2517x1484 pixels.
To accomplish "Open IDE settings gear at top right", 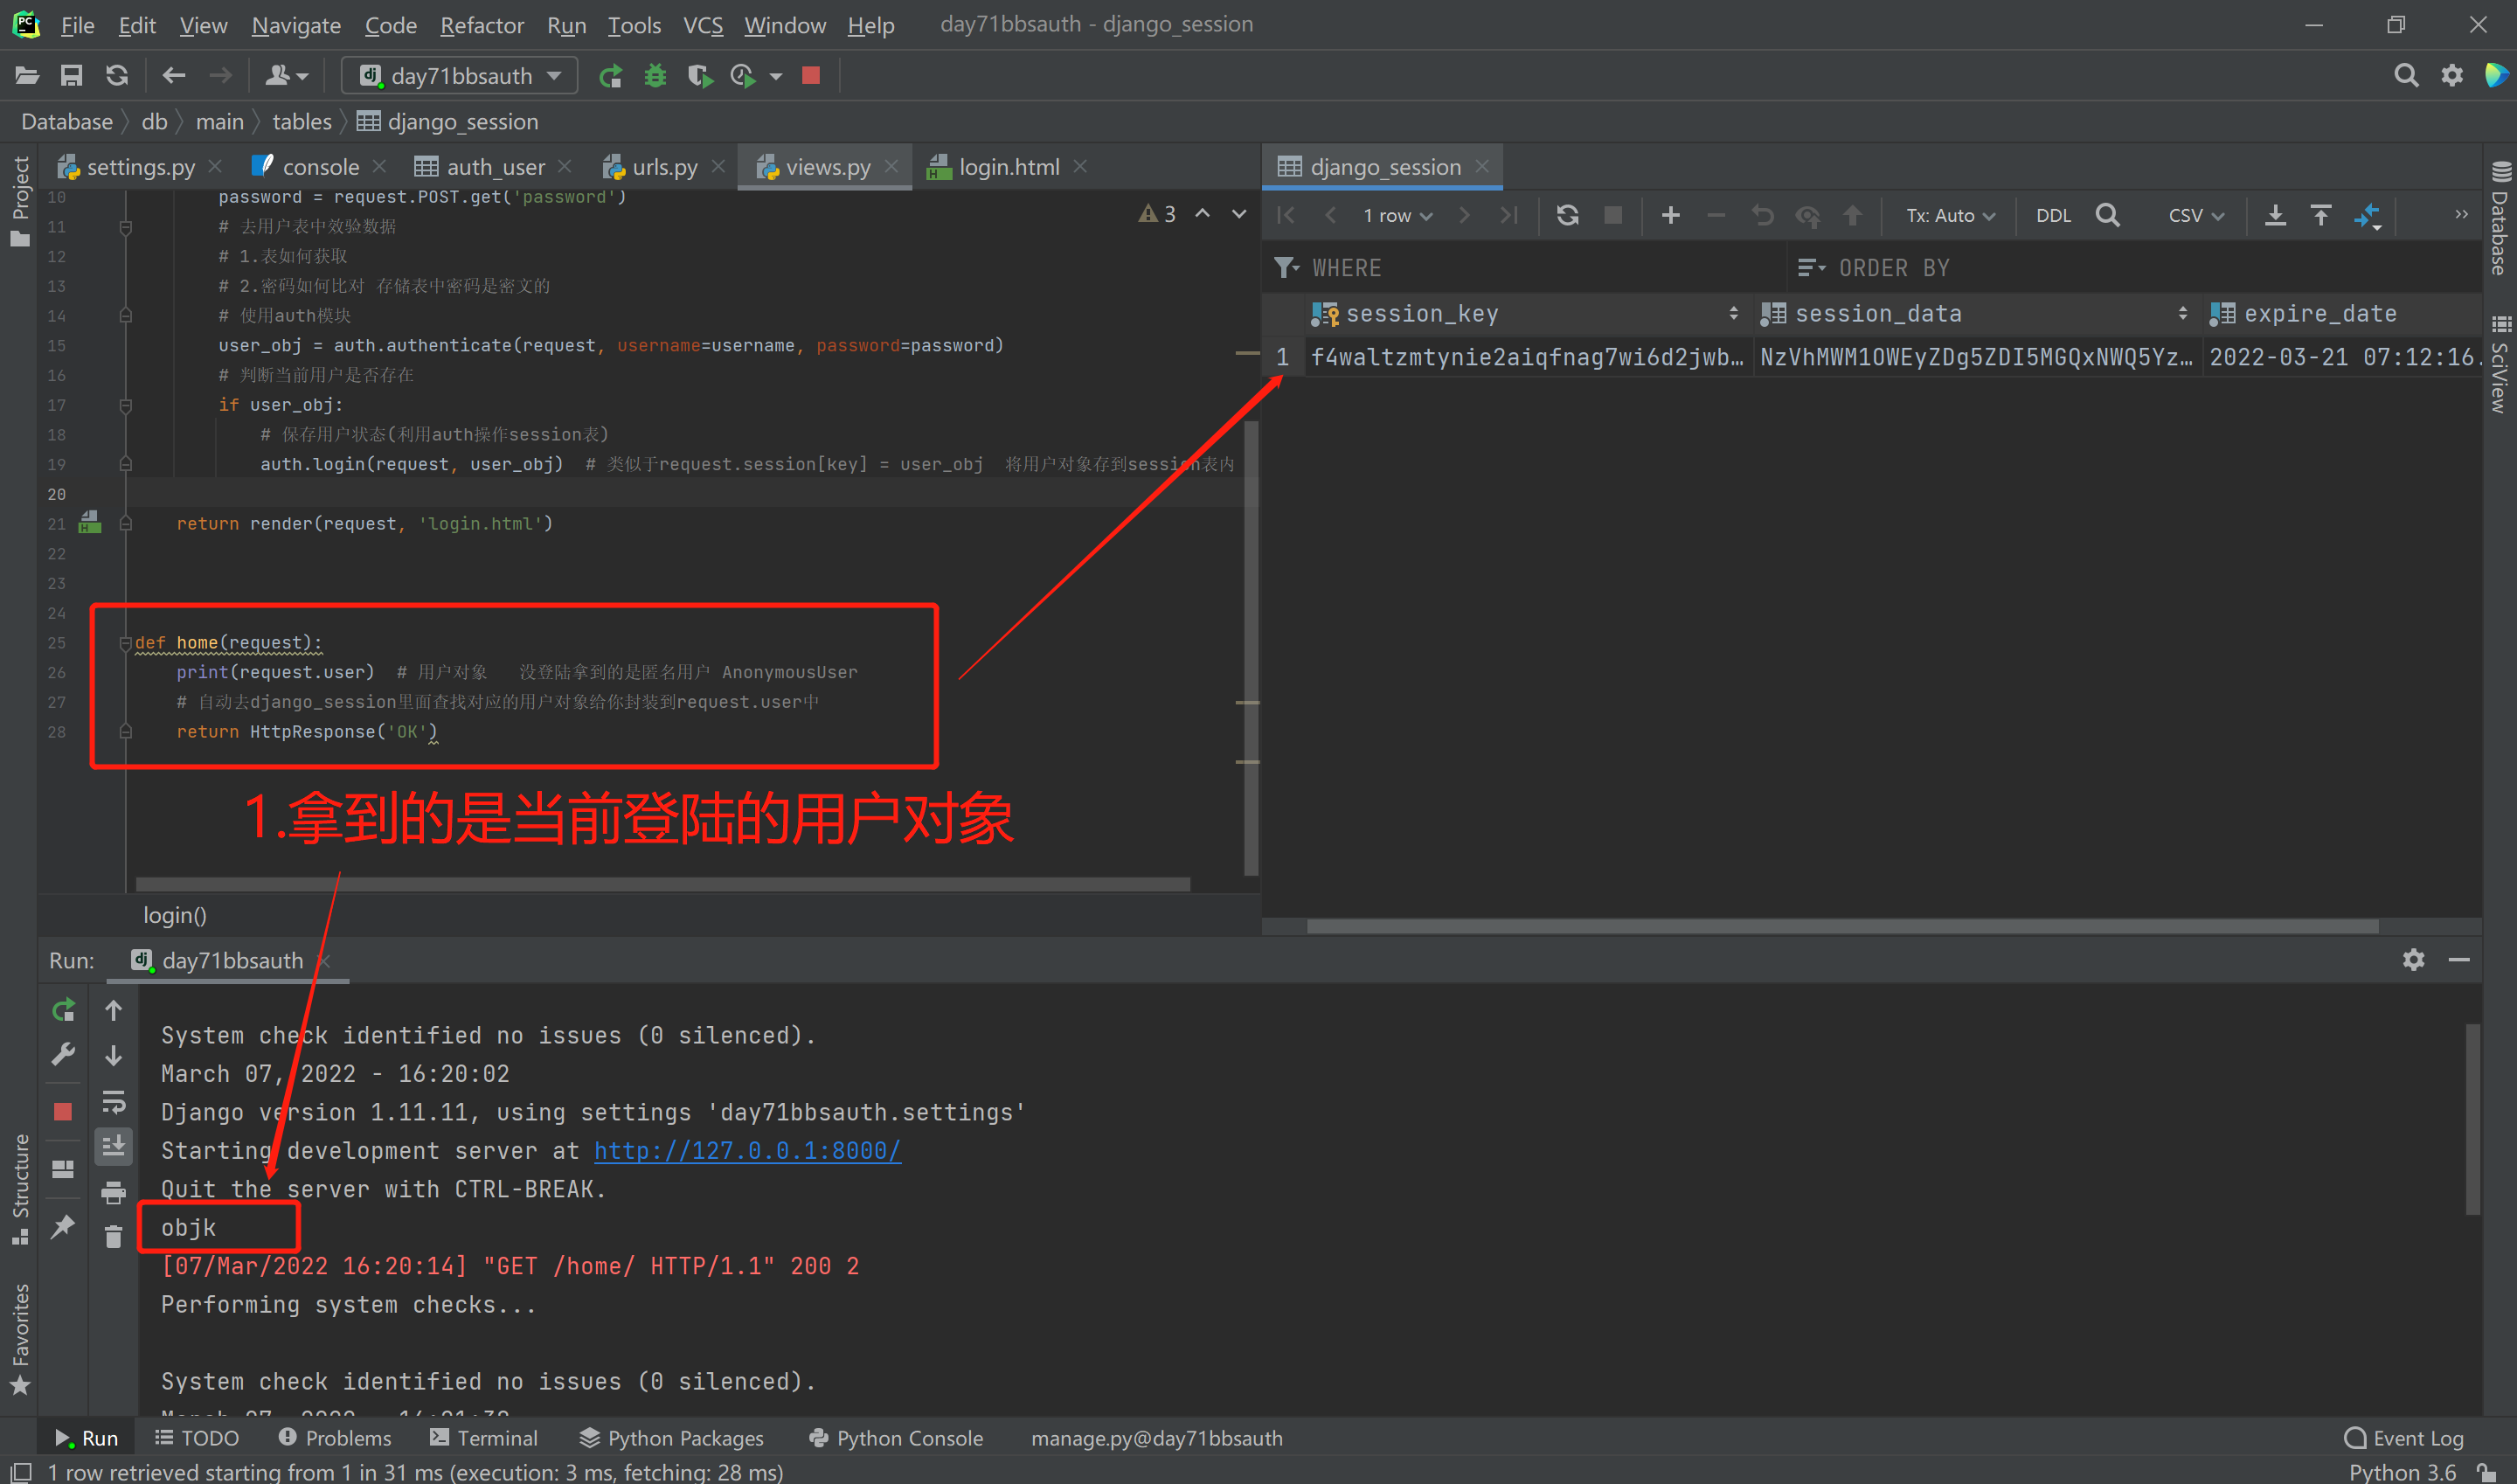I will [x=2452, y=76].
